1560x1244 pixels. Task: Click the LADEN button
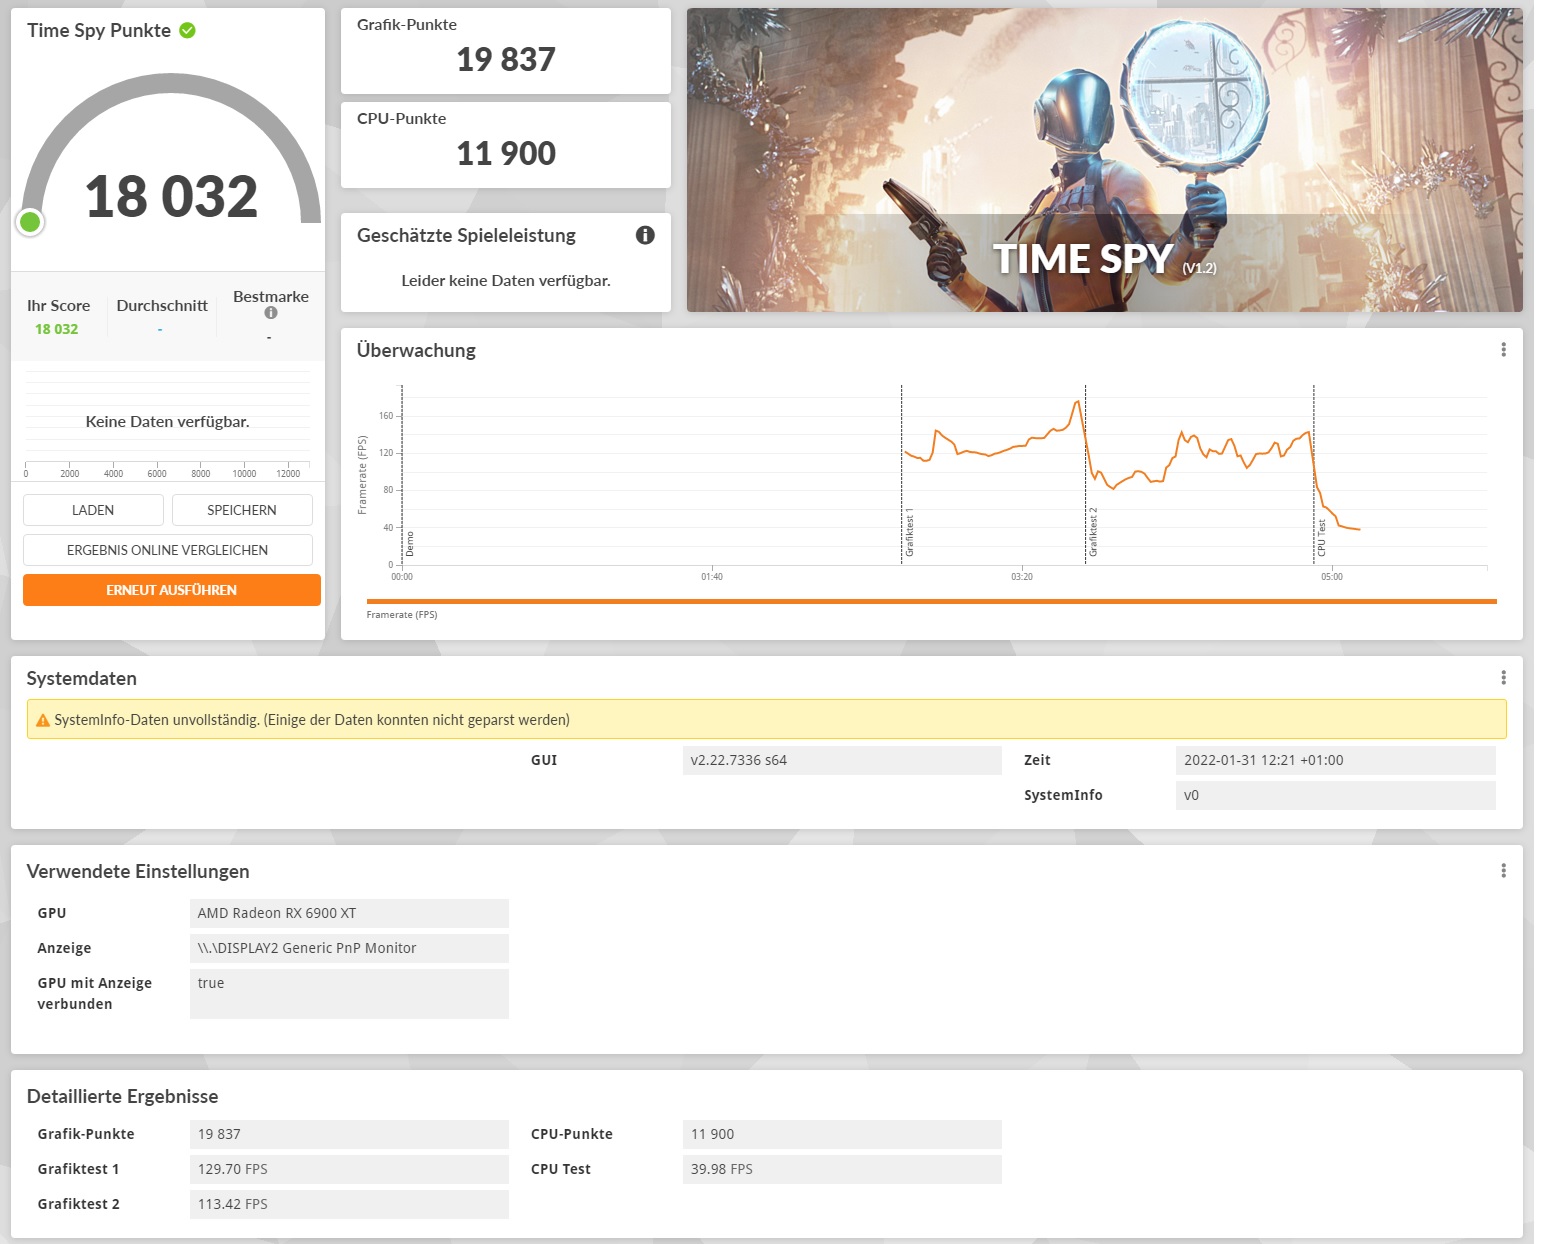click(93, 510)
